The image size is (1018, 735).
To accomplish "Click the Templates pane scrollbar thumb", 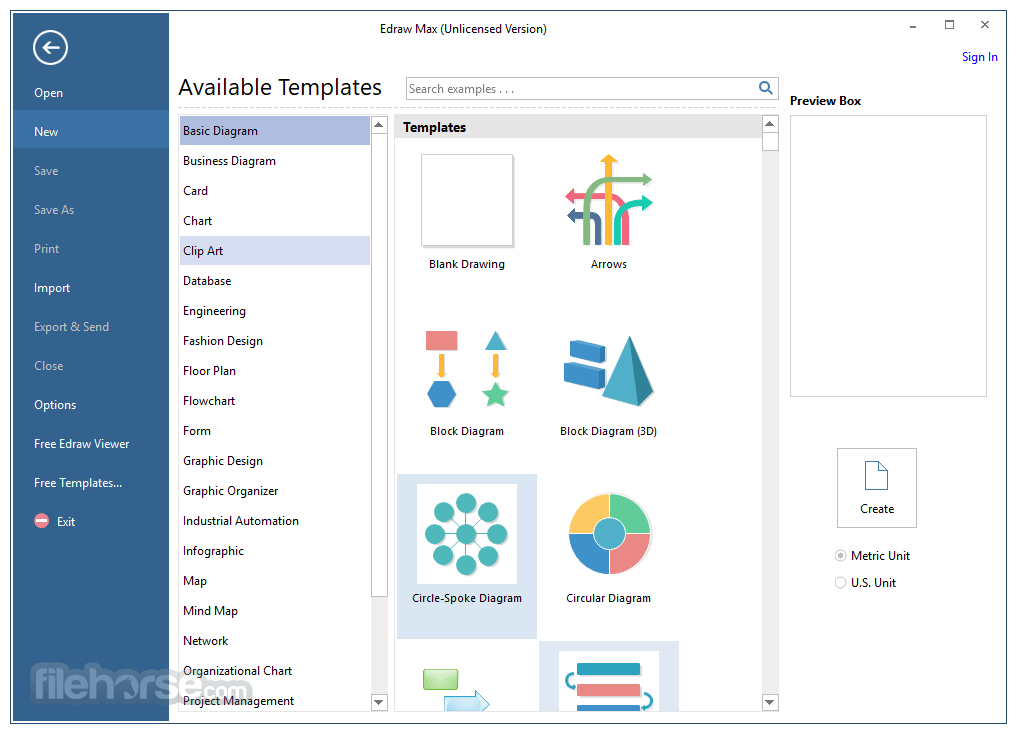I will (x=770, y=142).
